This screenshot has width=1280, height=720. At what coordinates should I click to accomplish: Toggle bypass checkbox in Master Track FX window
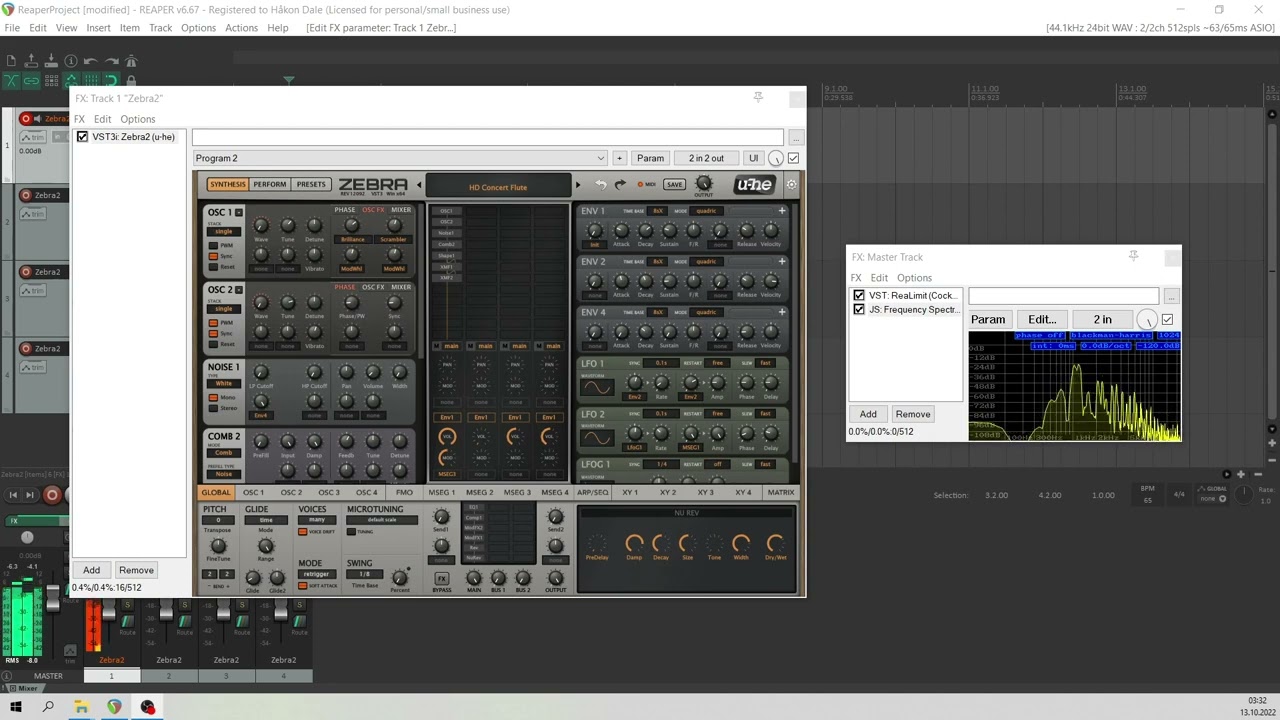[x=1167, y=320]
